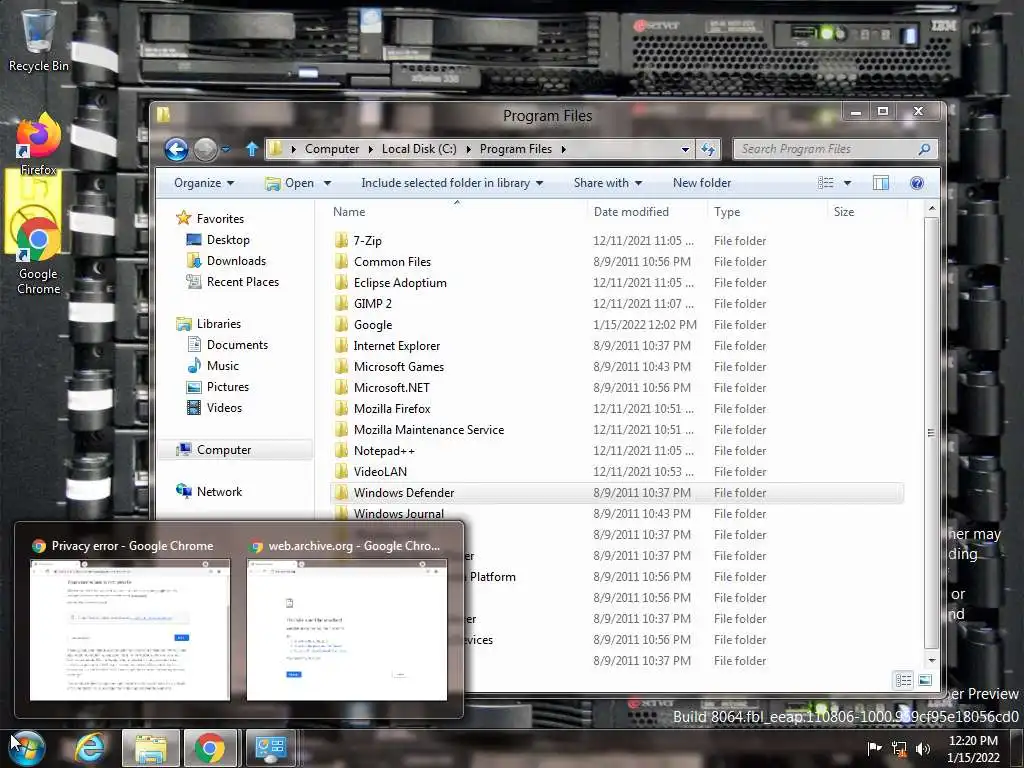Screen dimensions: 1024x768
Task: Select the 7-Zip folder icon
Action: point(341,240)
